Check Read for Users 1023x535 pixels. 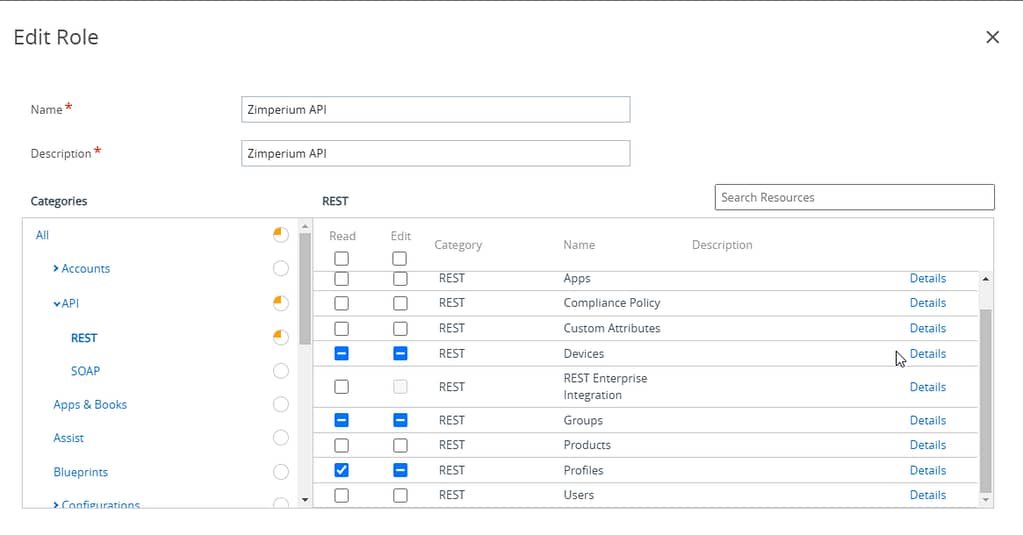(341, 495)
